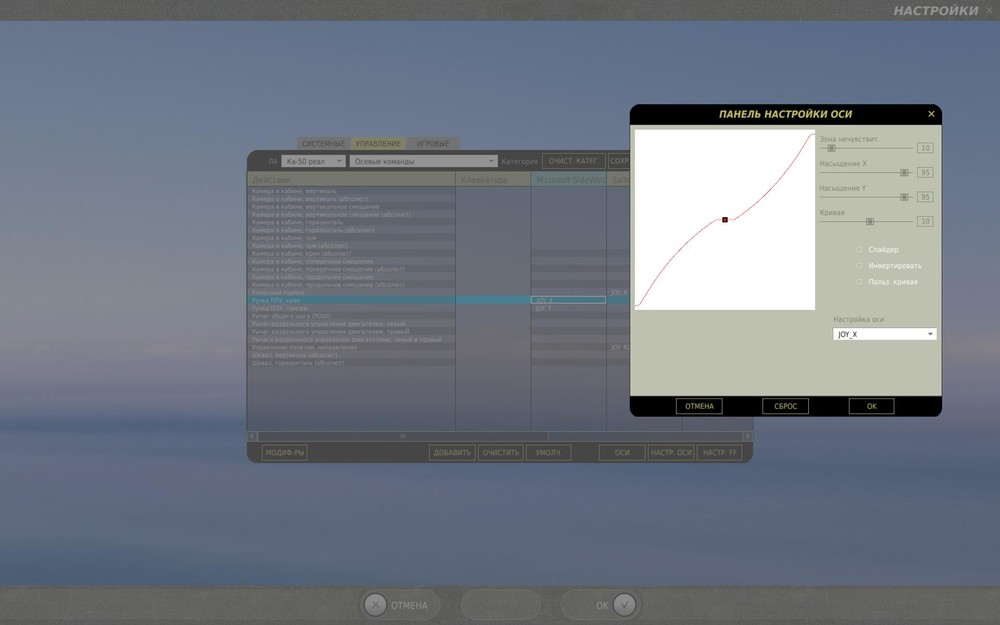Click the Насыщение X slider handle
Viewport: 1000px width, 625px height.
click(x=904, y=173)
